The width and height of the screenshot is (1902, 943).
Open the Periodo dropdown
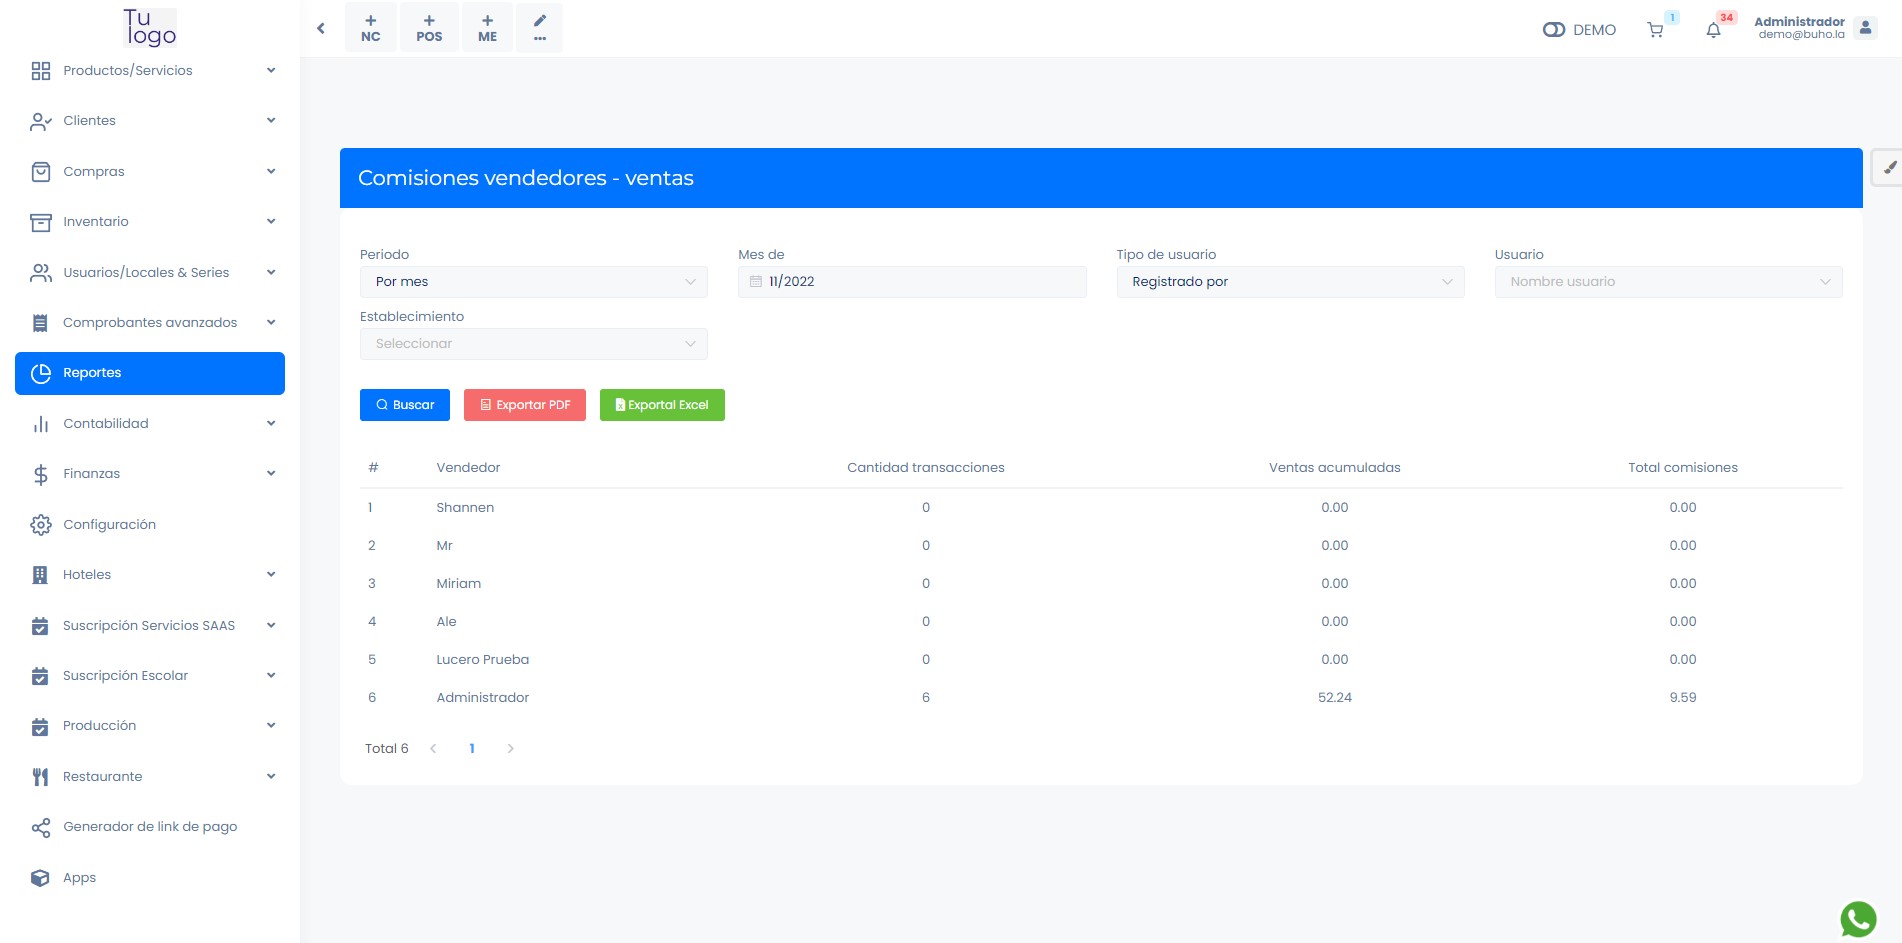pyautogui.click(x=533, y=282)
